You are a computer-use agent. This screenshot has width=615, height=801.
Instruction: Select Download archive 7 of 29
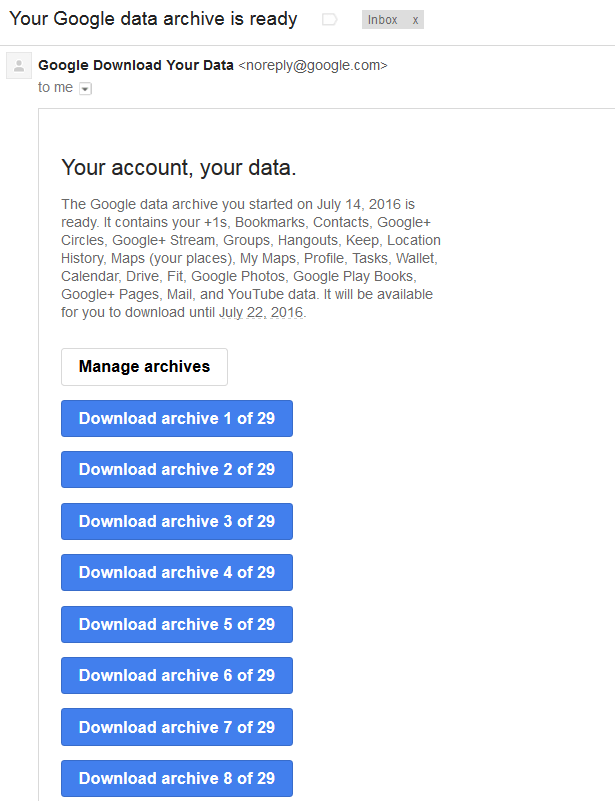coord(177,727)
